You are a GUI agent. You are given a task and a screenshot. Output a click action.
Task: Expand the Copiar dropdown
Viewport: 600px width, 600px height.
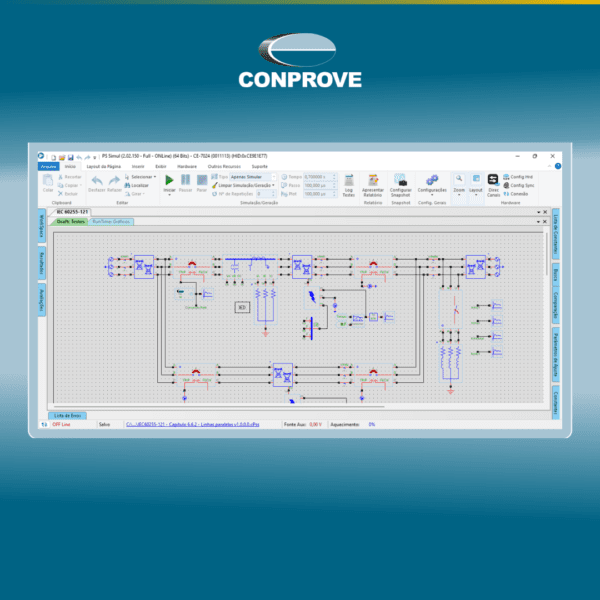(x=81, y=185)
